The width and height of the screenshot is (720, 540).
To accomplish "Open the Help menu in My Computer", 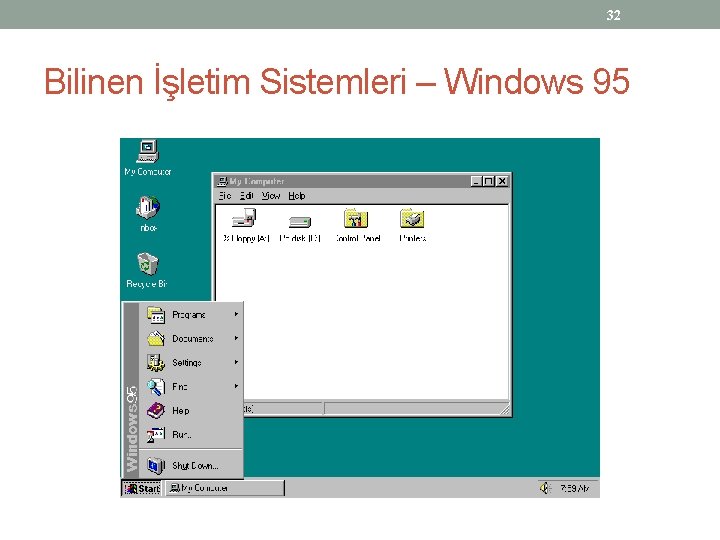I will [x=297, y=196].
